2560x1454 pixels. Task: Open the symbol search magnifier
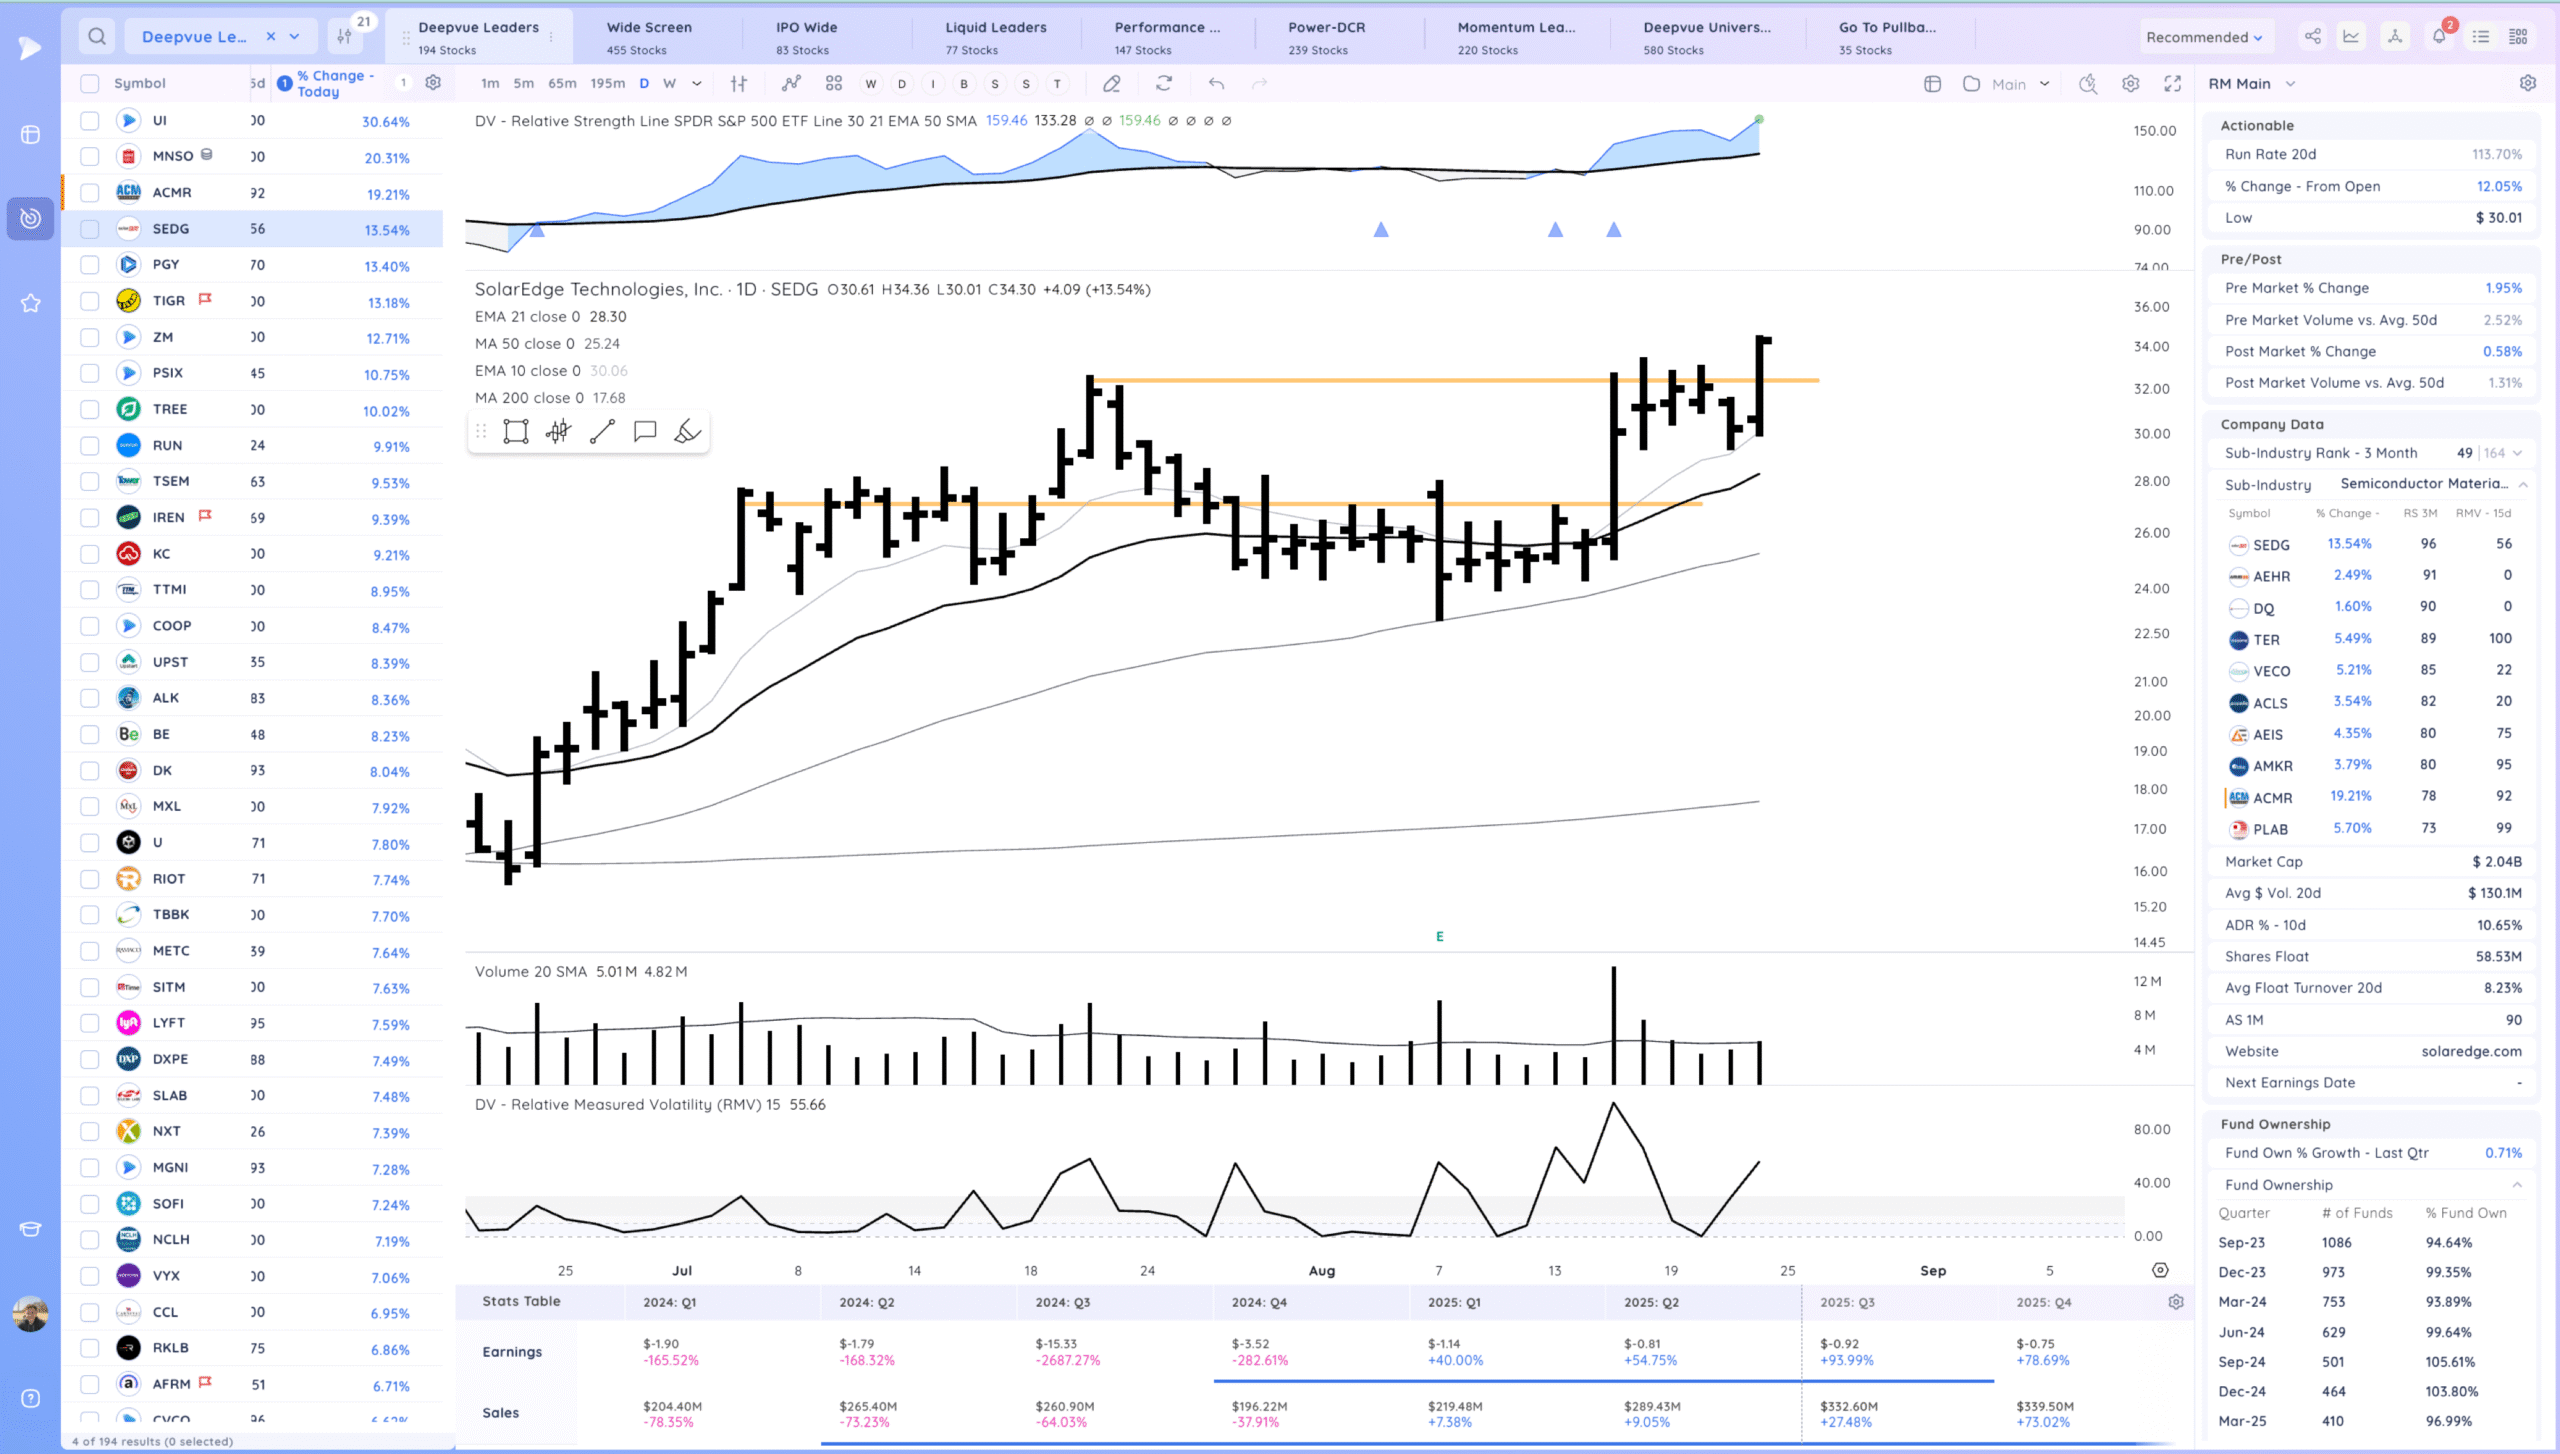(96, 37)
